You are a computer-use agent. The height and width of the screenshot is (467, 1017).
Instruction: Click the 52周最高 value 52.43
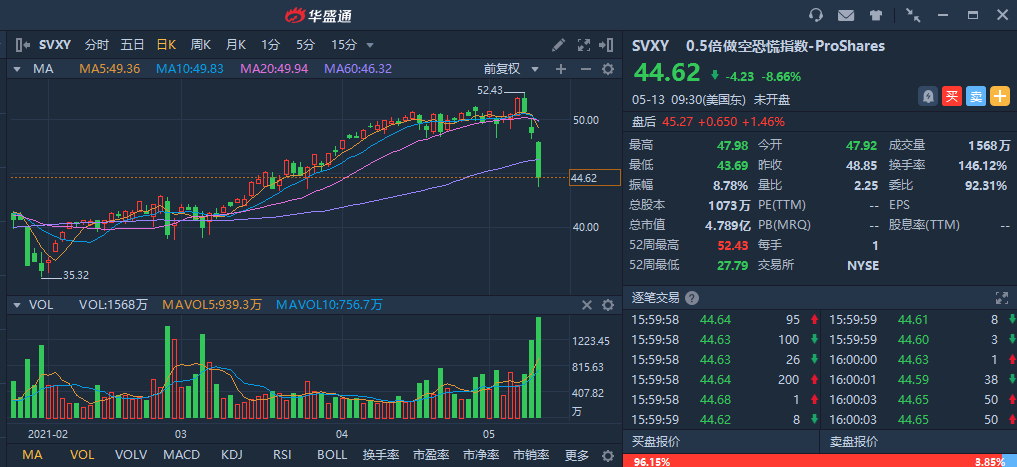(733, 246)
